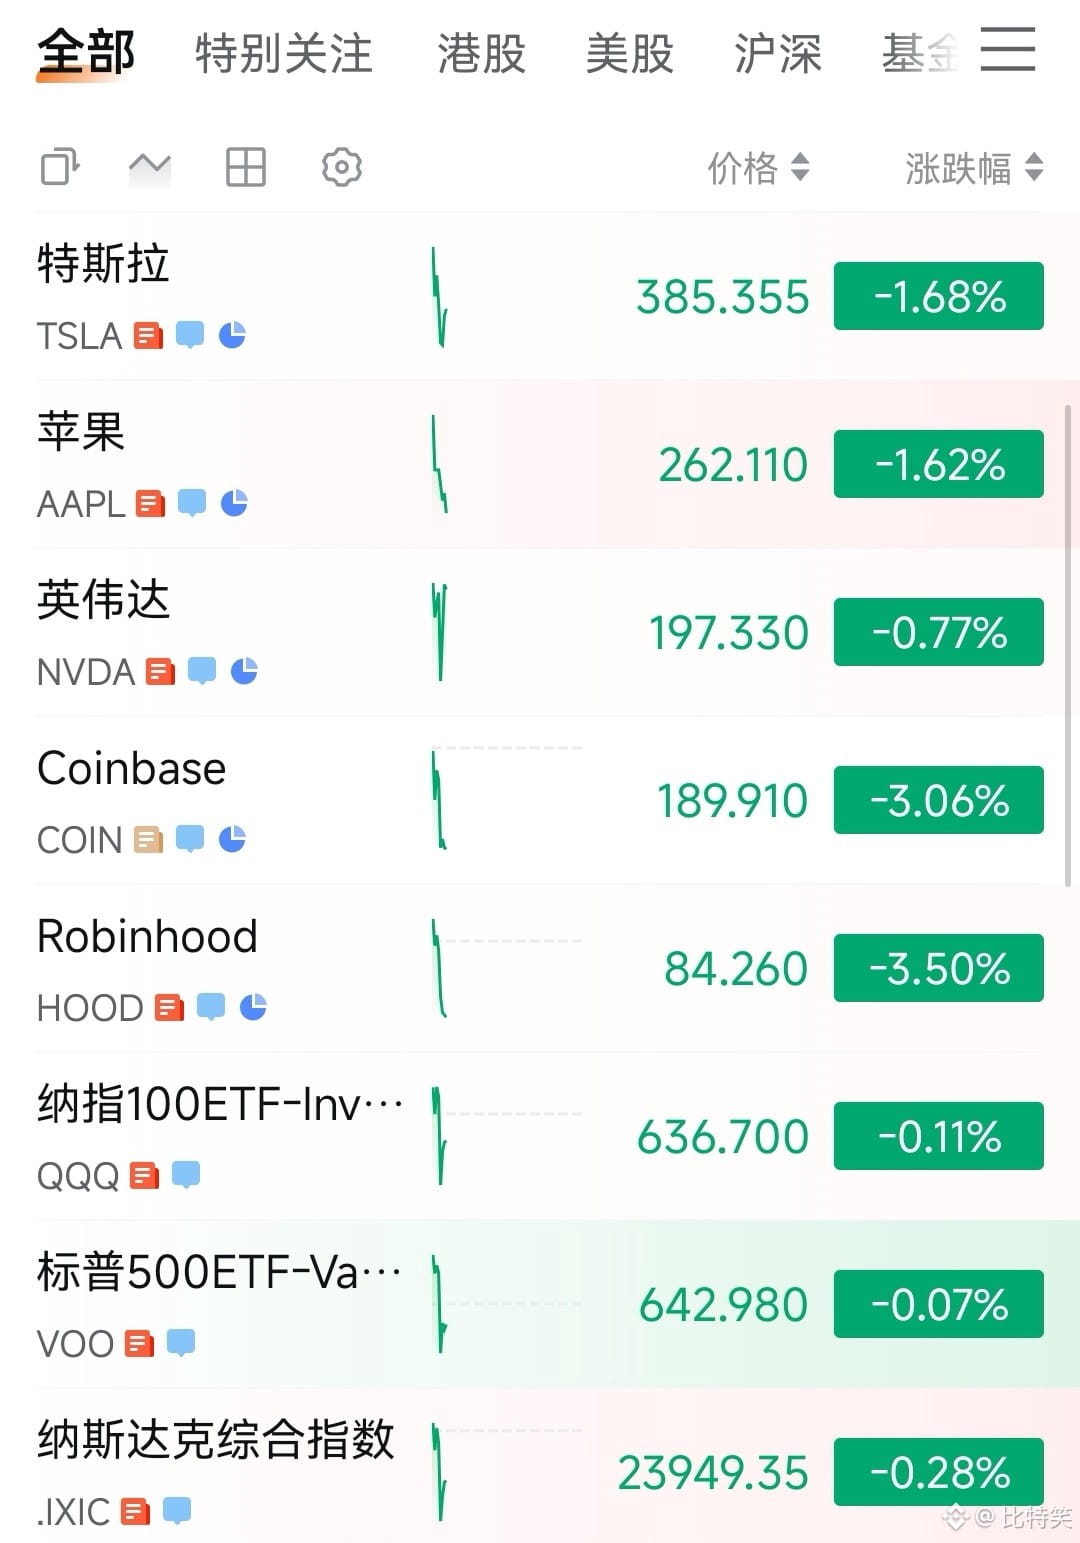Toggle the Robinhood -3.50% change badge
The height and width of the screenshot is (1543, 1080).
point(939,968)
